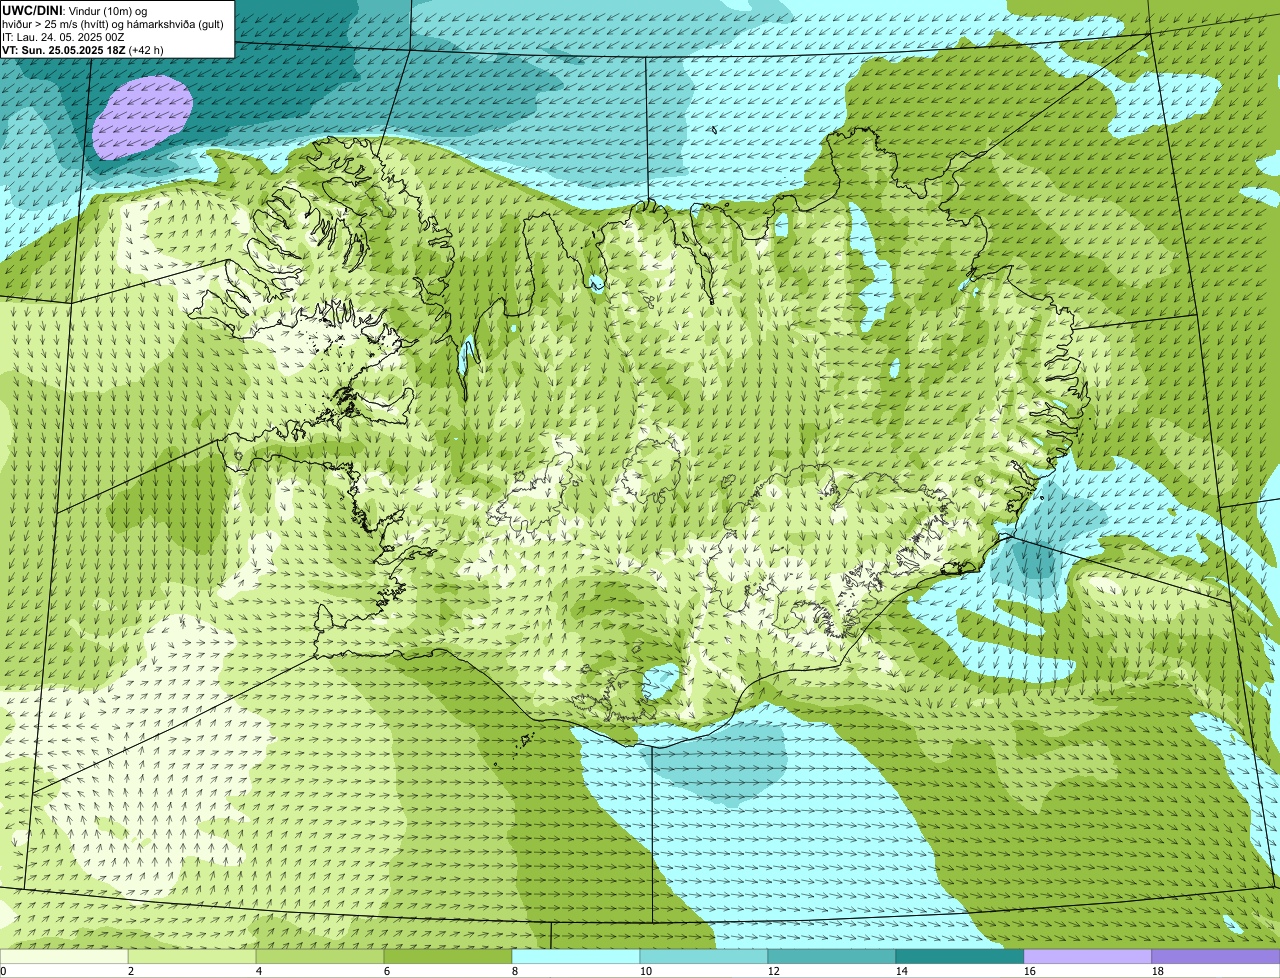Click the '8' scale label
Screen dimensions: 1280x978
click(515, 971)
